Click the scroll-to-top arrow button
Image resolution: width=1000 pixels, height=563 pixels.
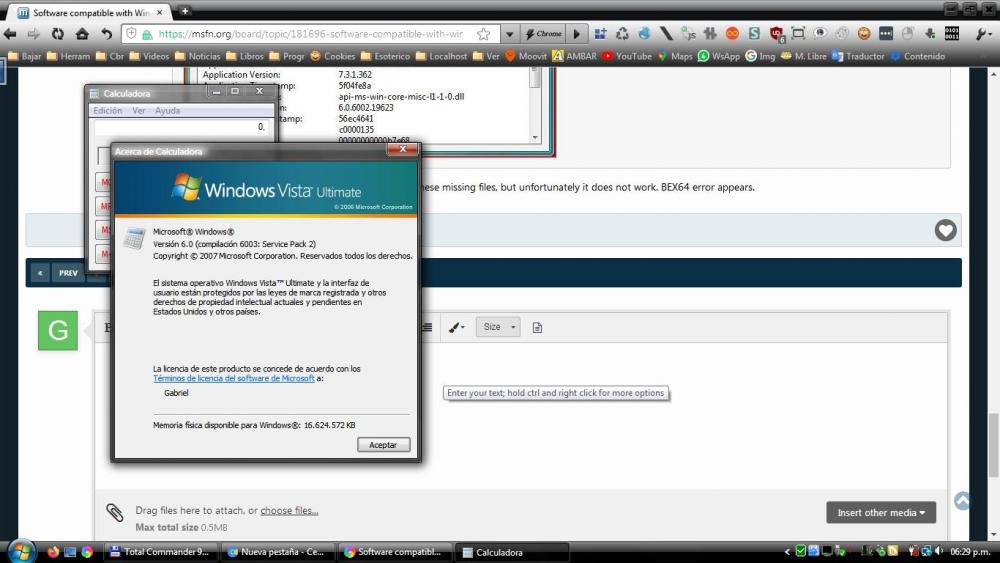pyautogui.click(x=962, y=501)
